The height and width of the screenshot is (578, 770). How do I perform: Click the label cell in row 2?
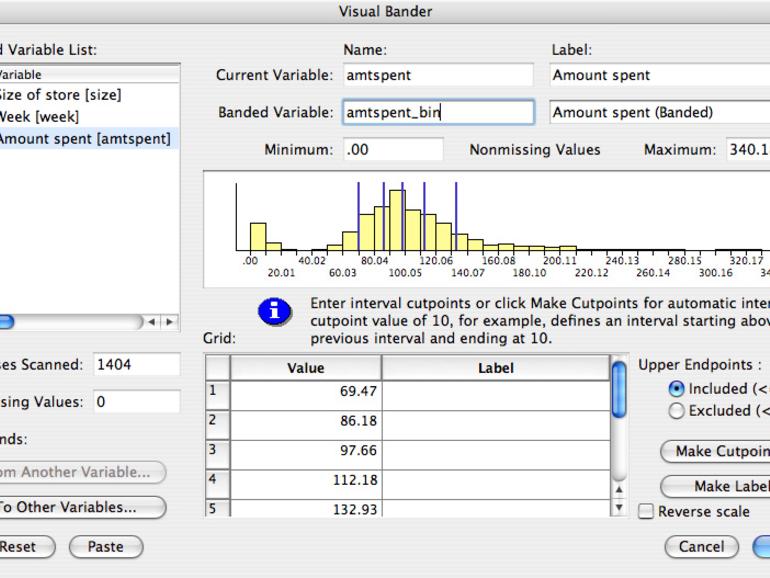[x=496, y=425]
